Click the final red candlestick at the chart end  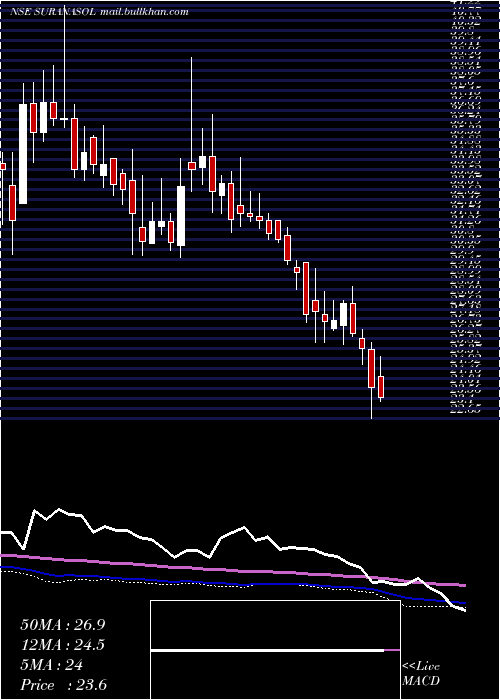[x=381, y=387]
